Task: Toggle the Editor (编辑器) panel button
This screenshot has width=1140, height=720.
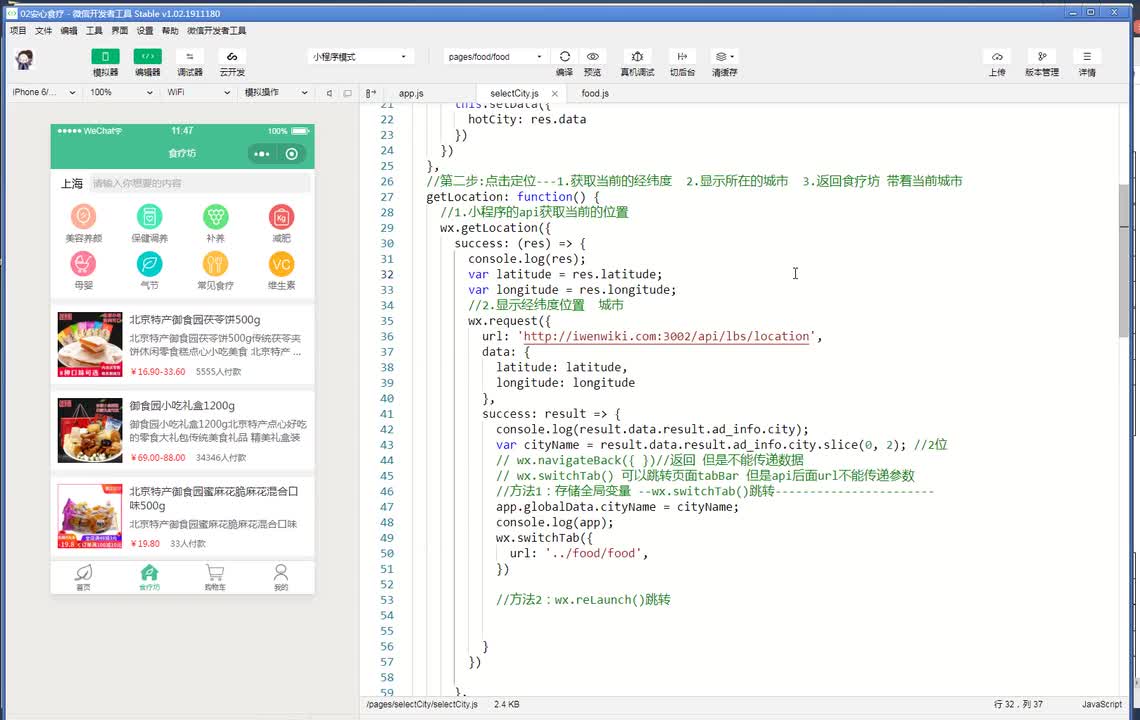Action: click(x=147, y=57)
